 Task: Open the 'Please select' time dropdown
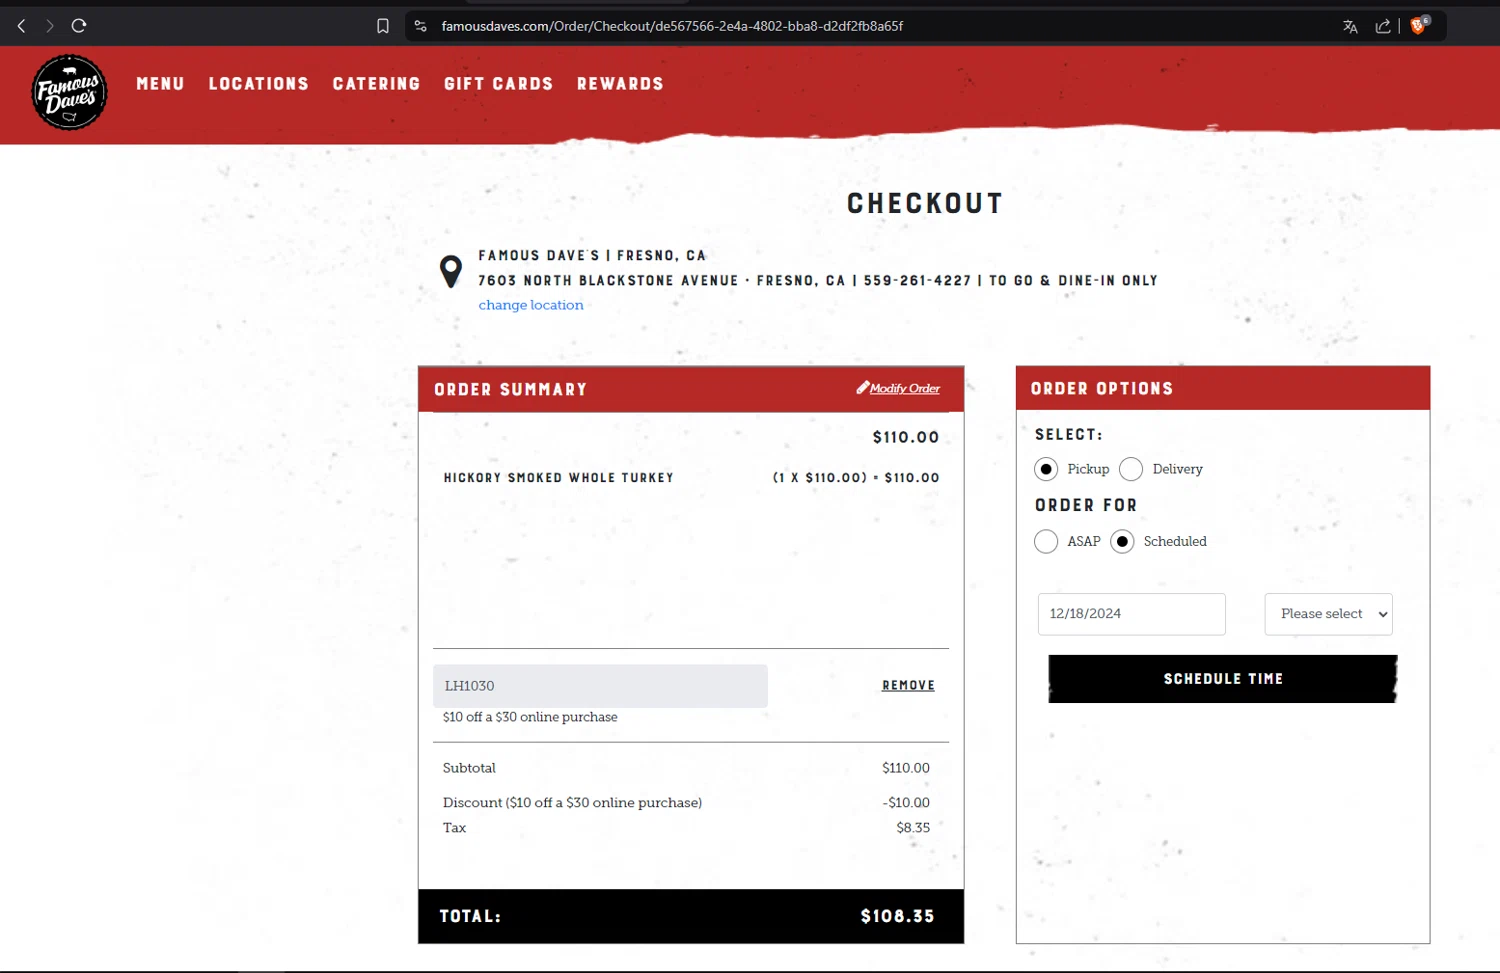(1328, 614)
